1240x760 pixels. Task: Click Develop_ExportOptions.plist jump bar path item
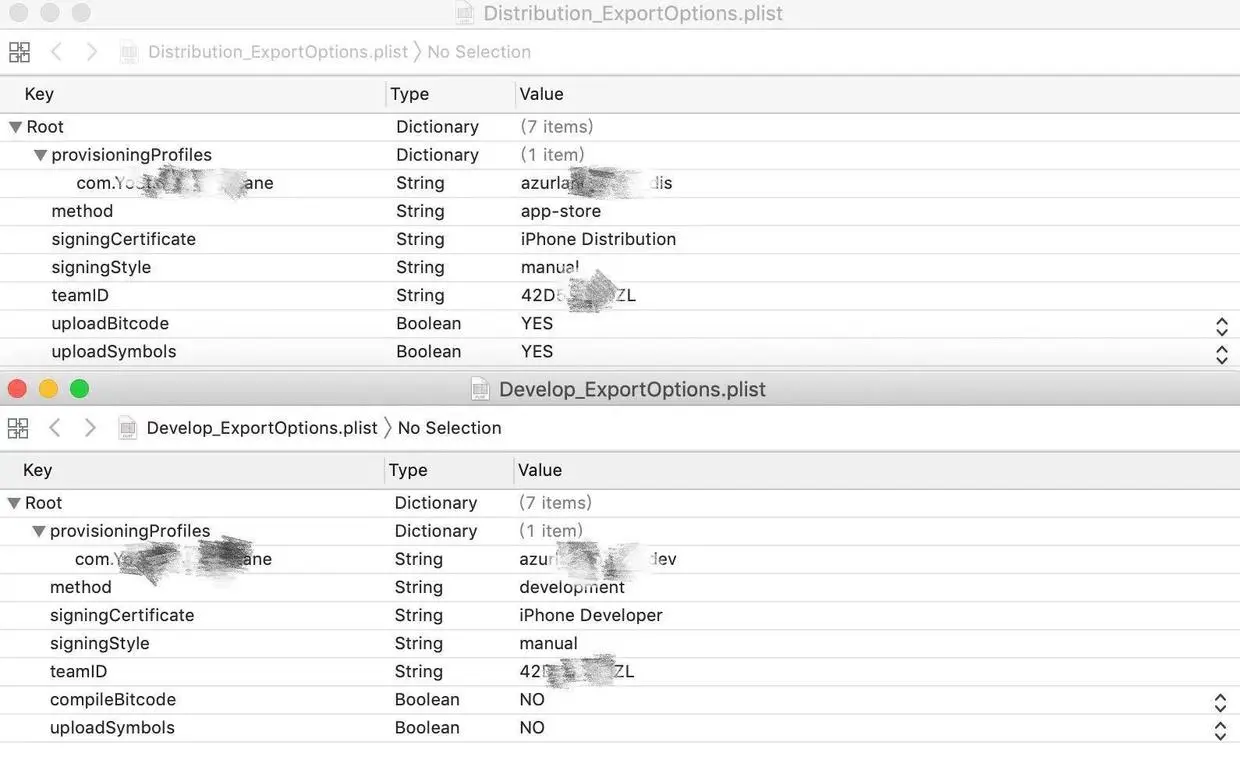pos(262,428)
